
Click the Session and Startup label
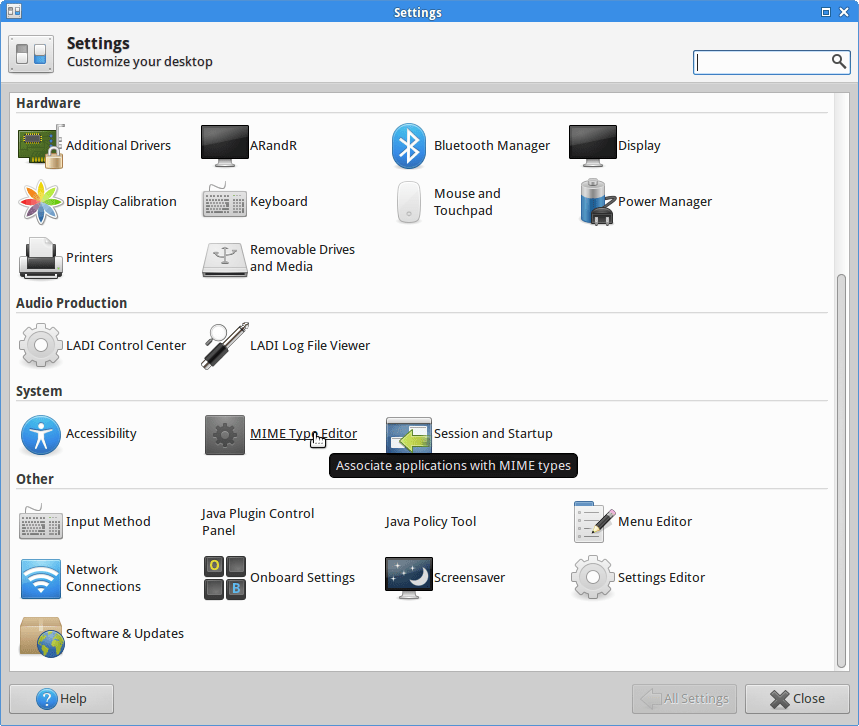(493, 433)
